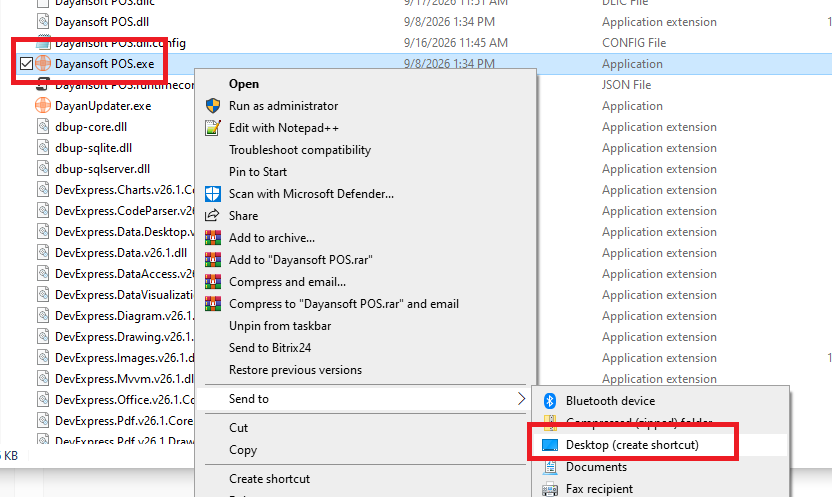Choose Add to "Dayansoft POS.rar"

(301, 260)
